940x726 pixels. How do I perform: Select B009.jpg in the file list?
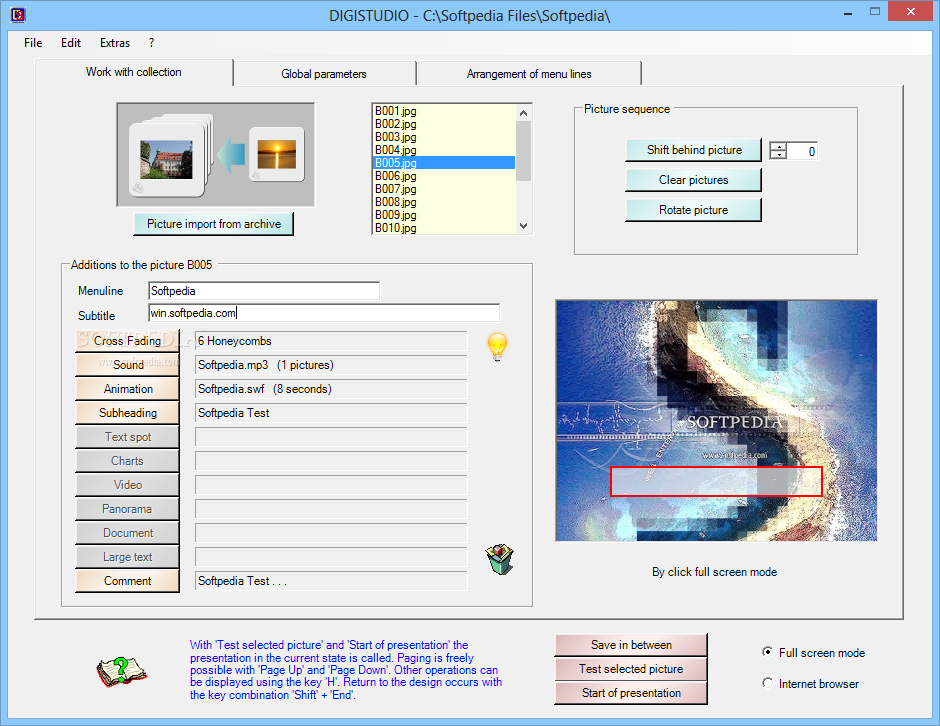(x=444, y=215)
